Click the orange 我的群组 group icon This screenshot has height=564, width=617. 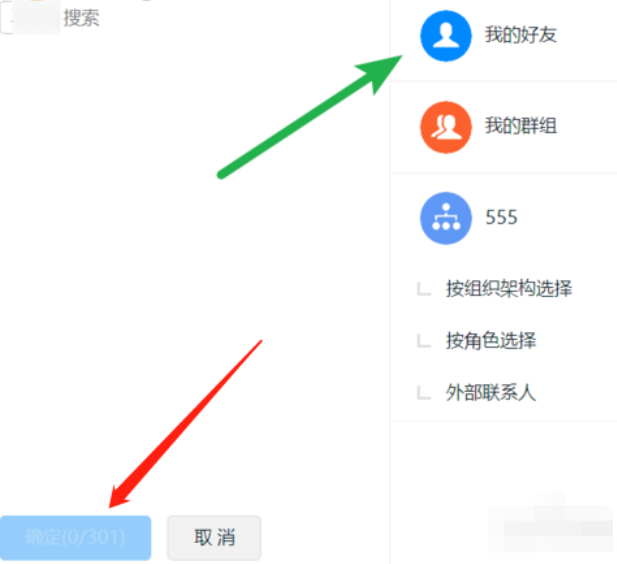[x=446, y=127]
